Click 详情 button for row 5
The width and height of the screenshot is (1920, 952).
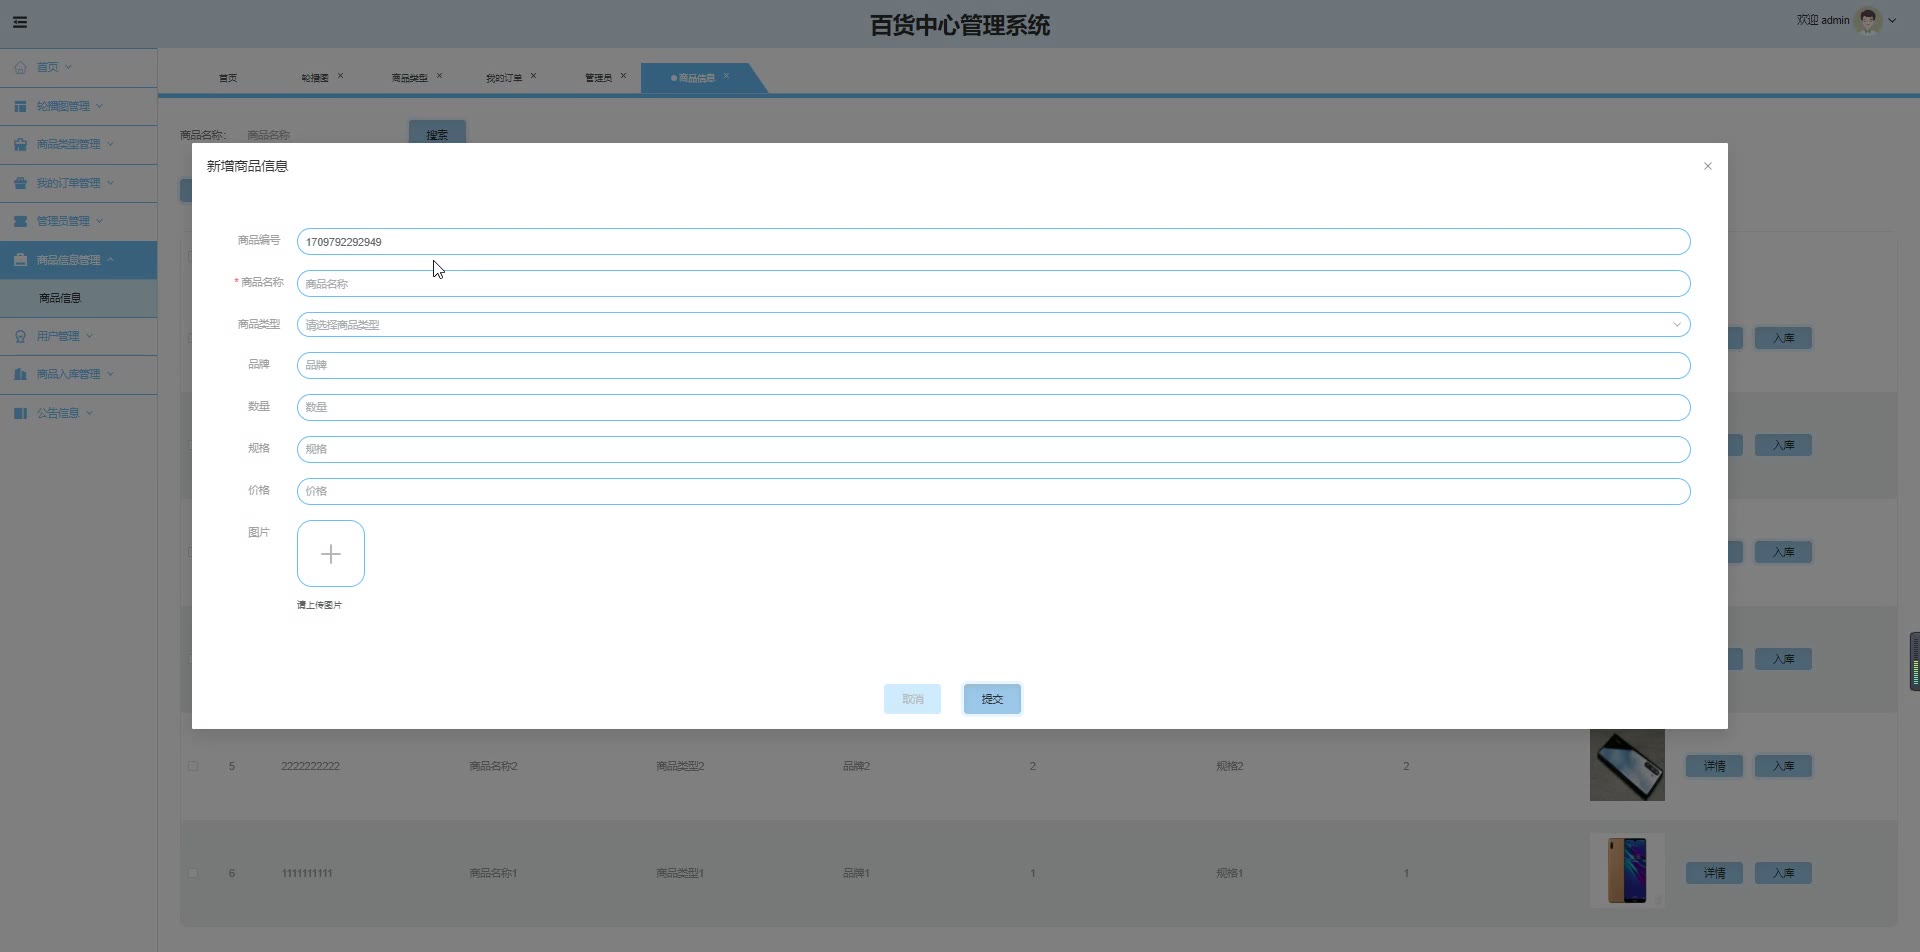click(x=1714, y=766)
